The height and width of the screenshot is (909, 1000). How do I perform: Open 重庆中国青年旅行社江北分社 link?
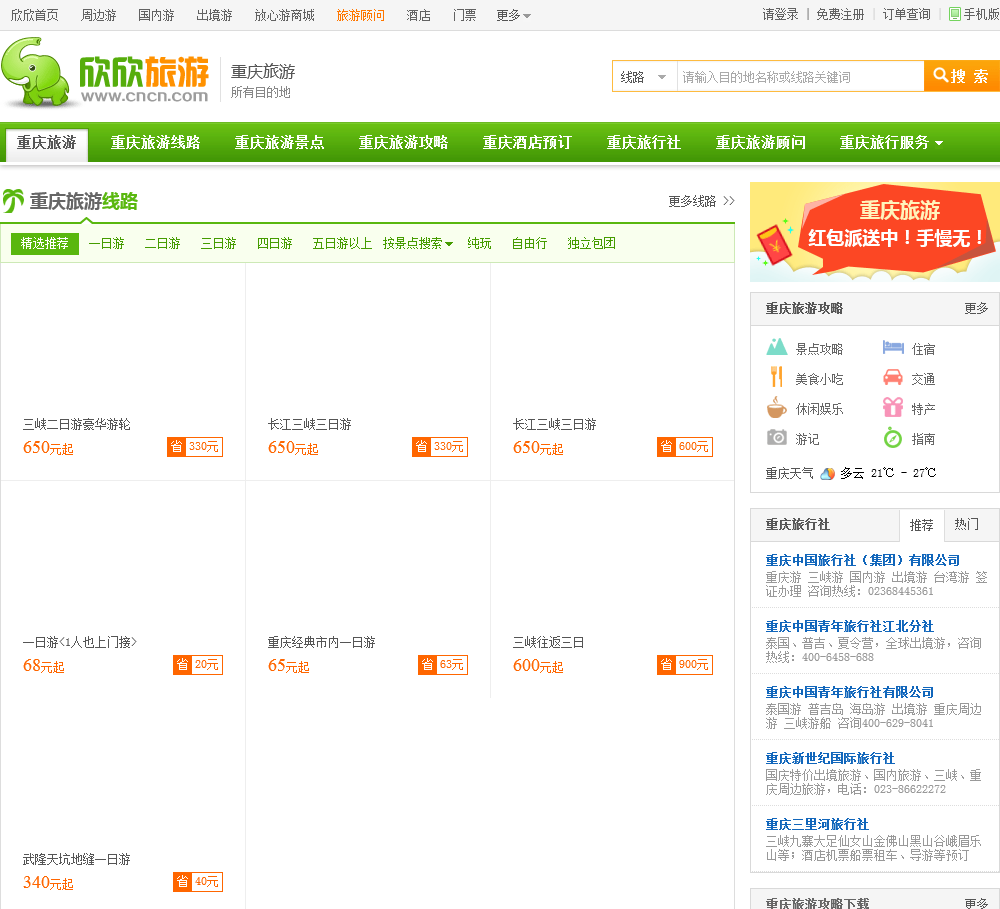click(849, 626)
